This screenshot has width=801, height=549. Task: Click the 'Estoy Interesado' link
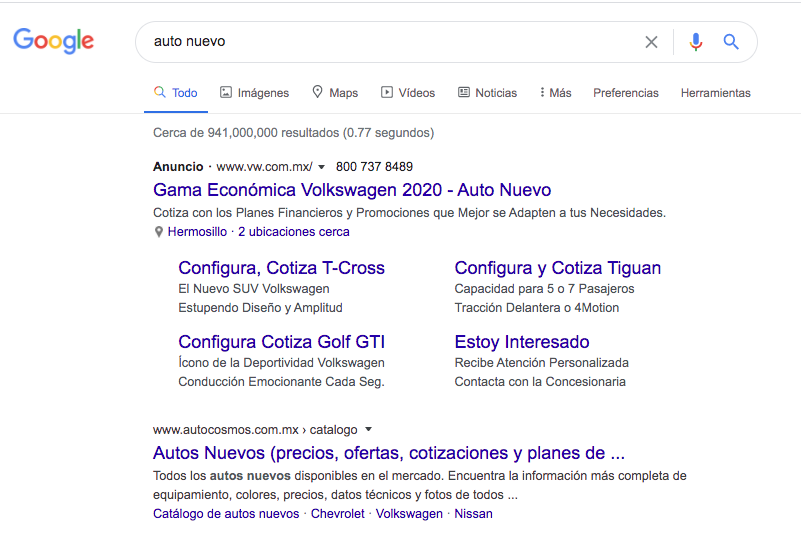[x=522, y=342]
